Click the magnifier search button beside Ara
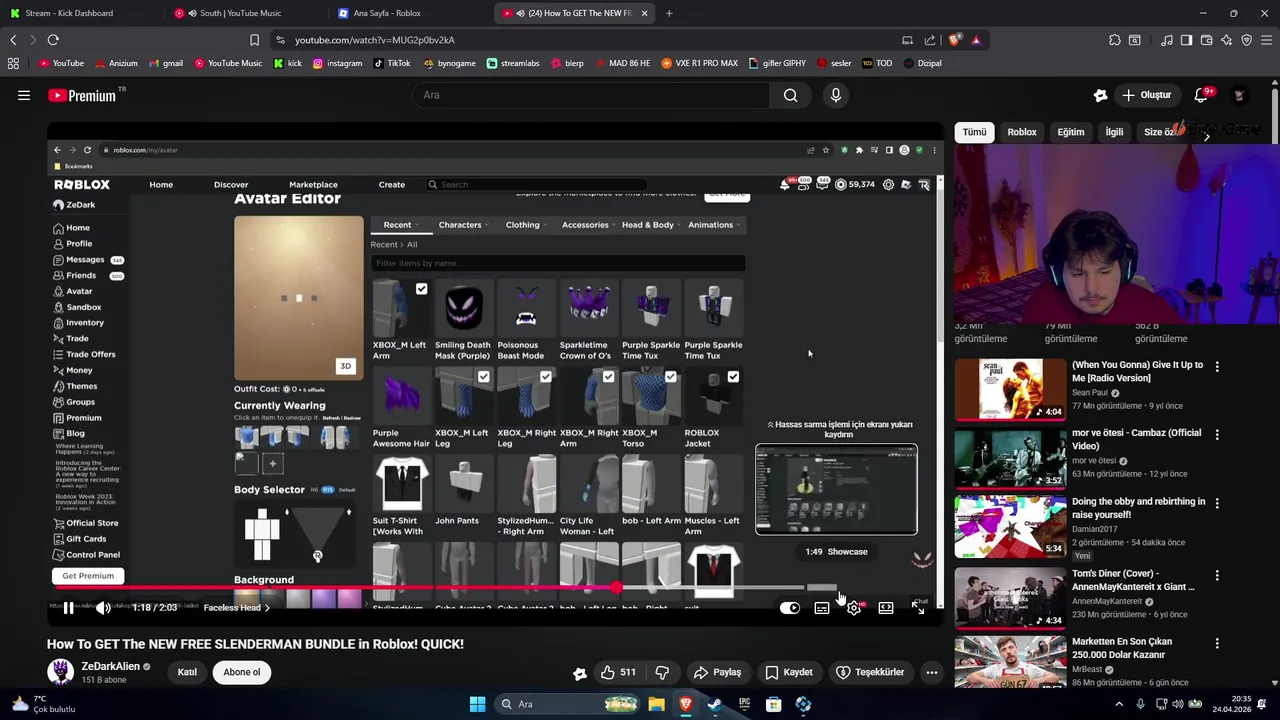The height and width of the screenshot is (720, 1280). 791,95
